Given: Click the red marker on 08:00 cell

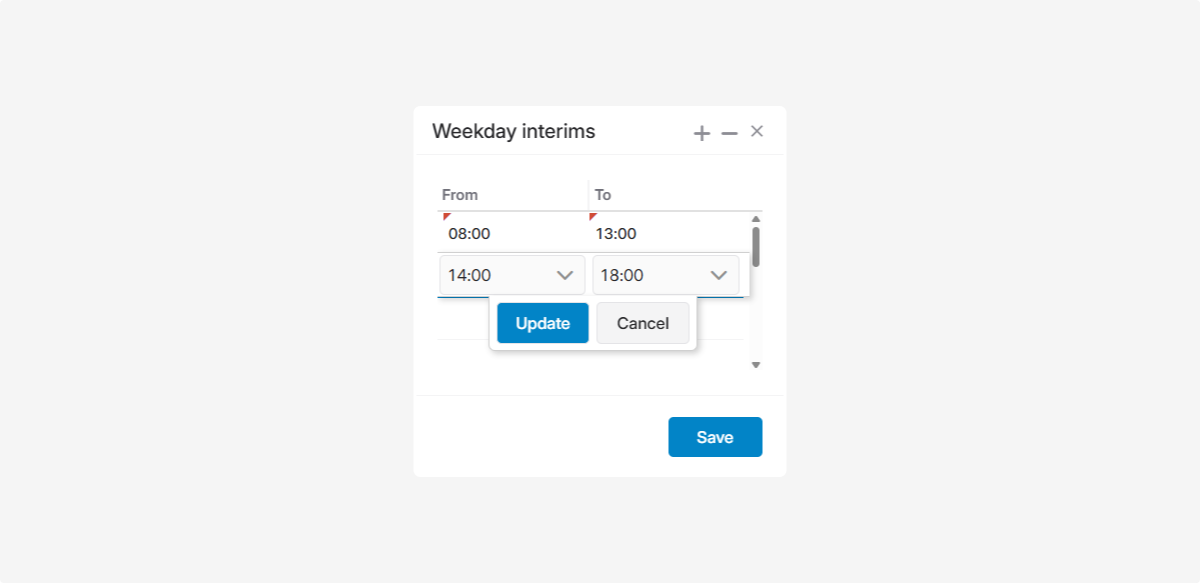Looking at the screenshot, I should [446, 216].
